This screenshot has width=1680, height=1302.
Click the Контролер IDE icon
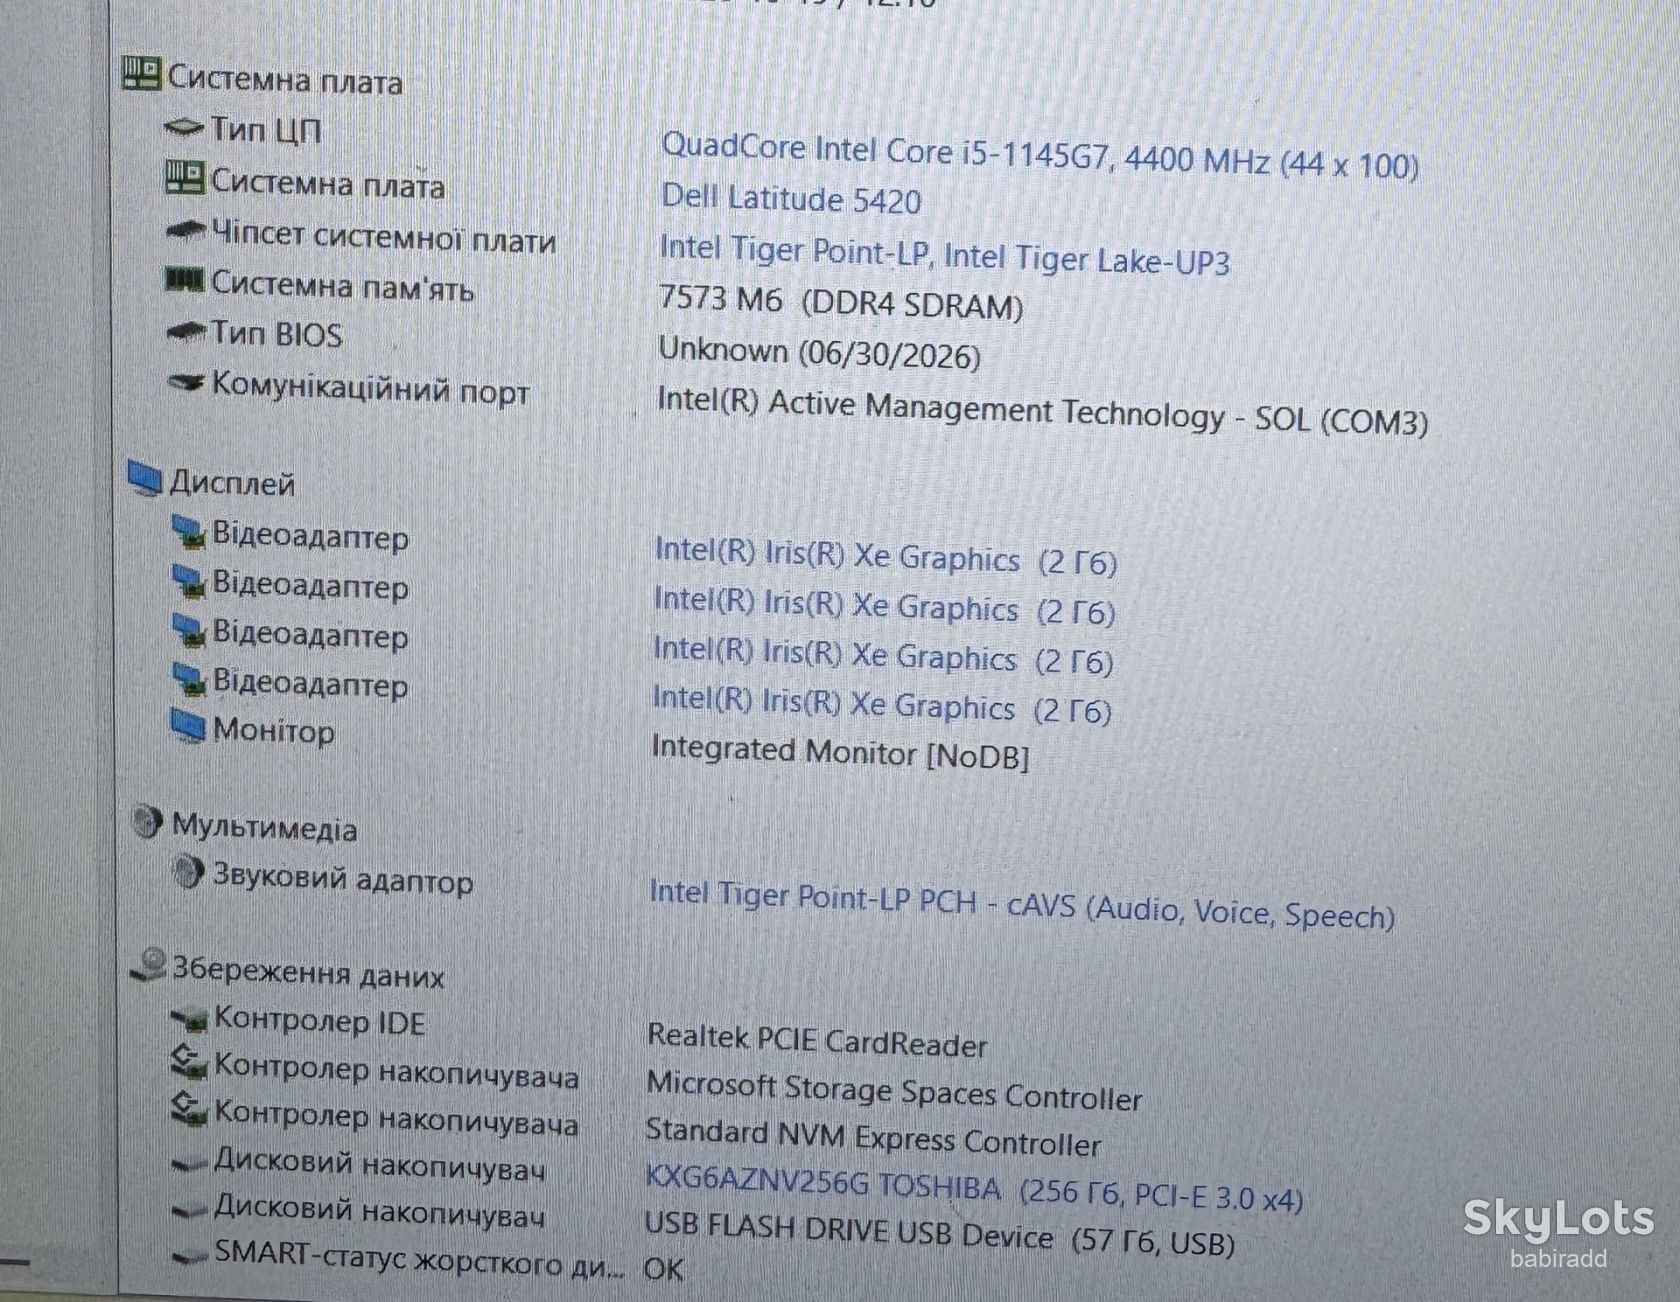point(189,1019)
